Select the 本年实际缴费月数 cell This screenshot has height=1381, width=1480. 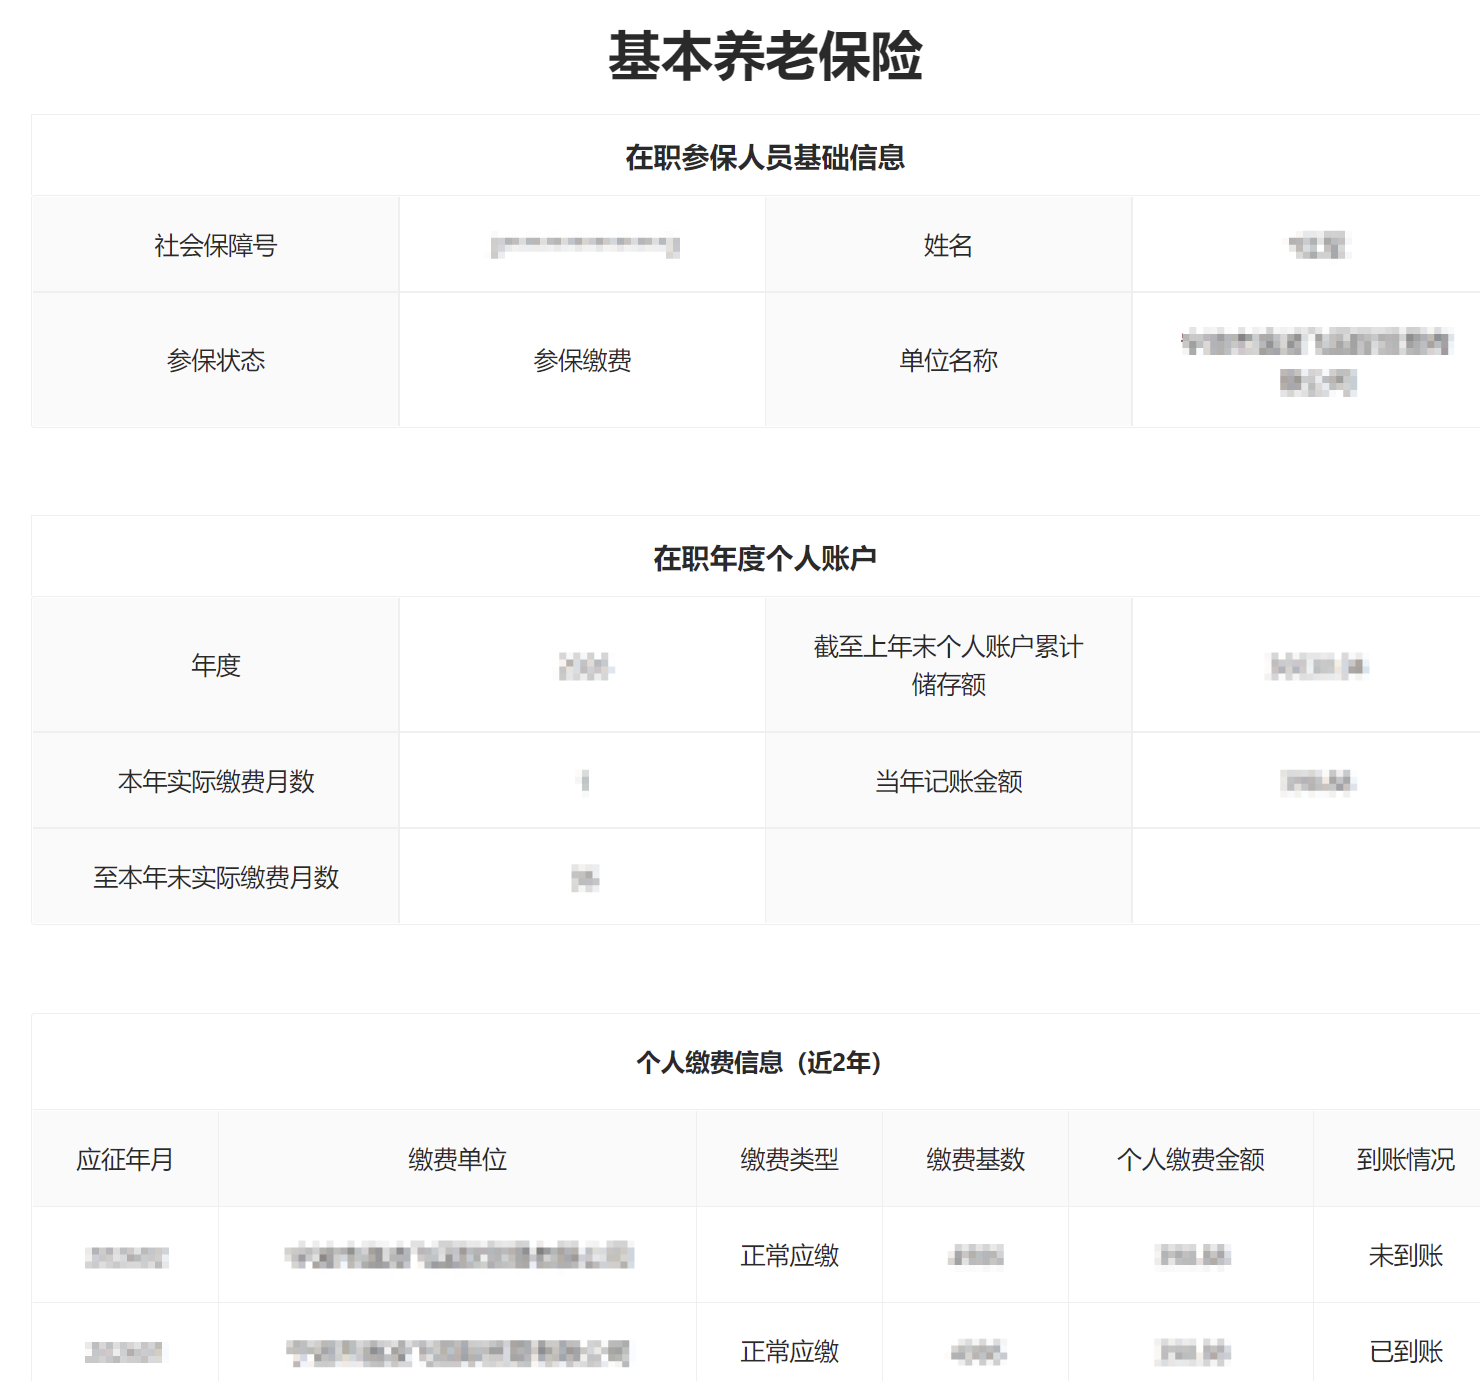214,781
